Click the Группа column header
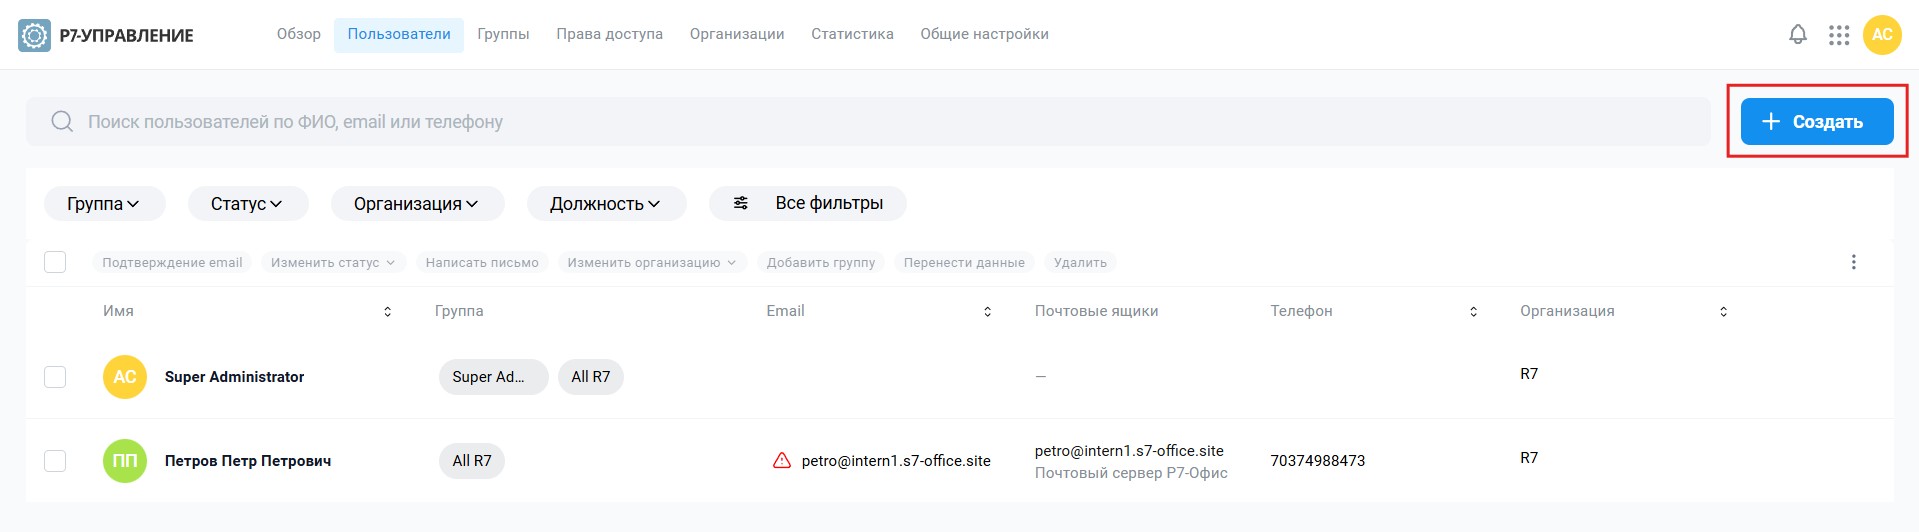The image size is (1919, 532). pos(459,311)
